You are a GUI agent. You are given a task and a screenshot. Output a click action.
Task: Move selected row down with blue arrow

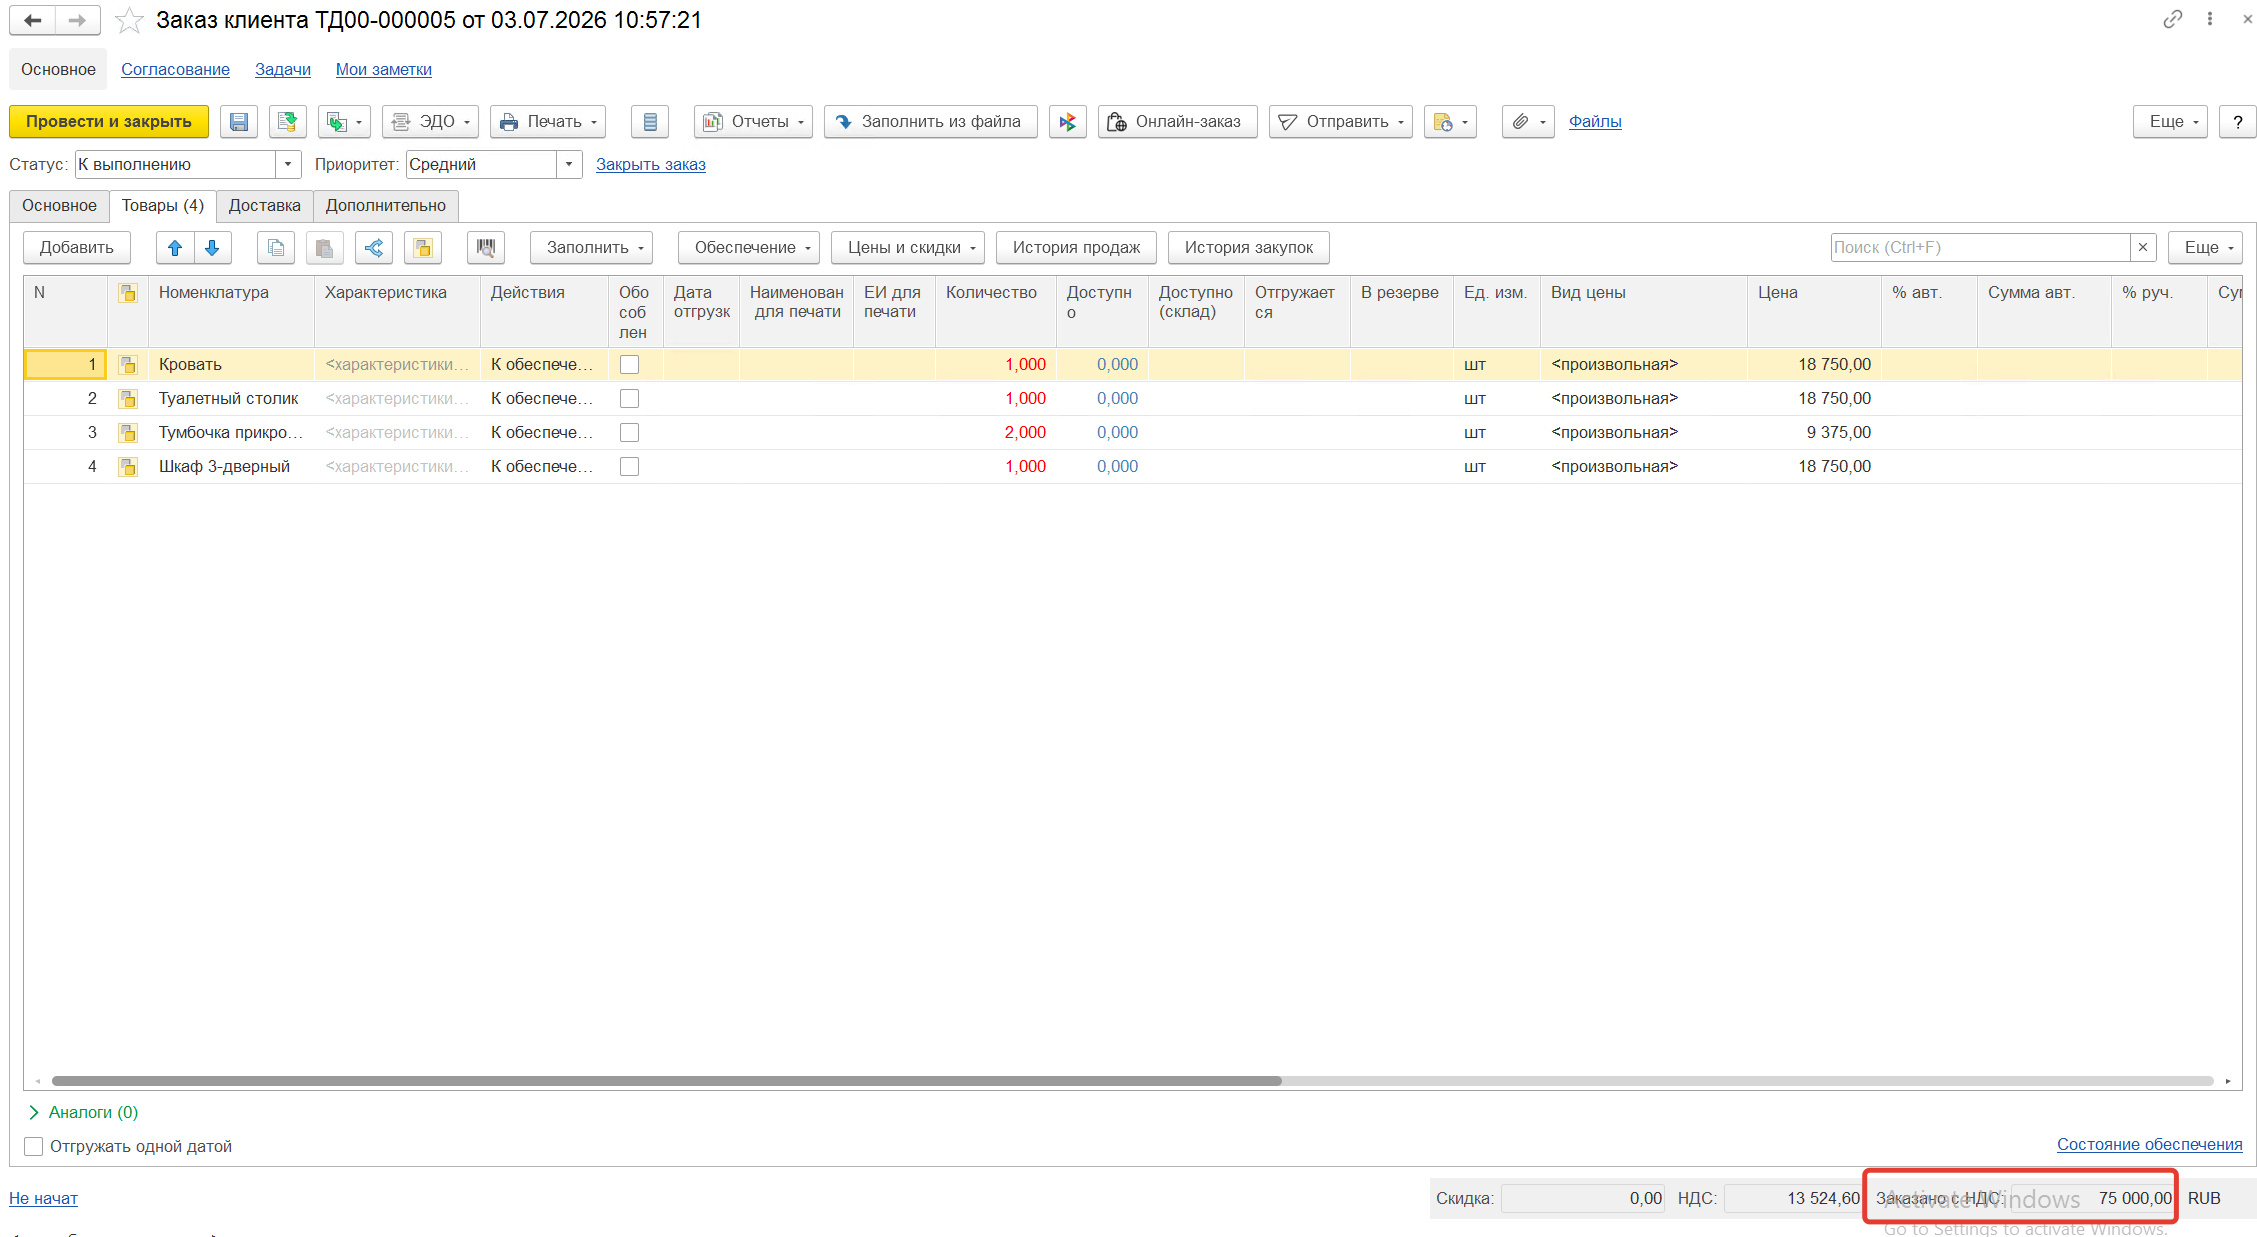click(212, 248)
